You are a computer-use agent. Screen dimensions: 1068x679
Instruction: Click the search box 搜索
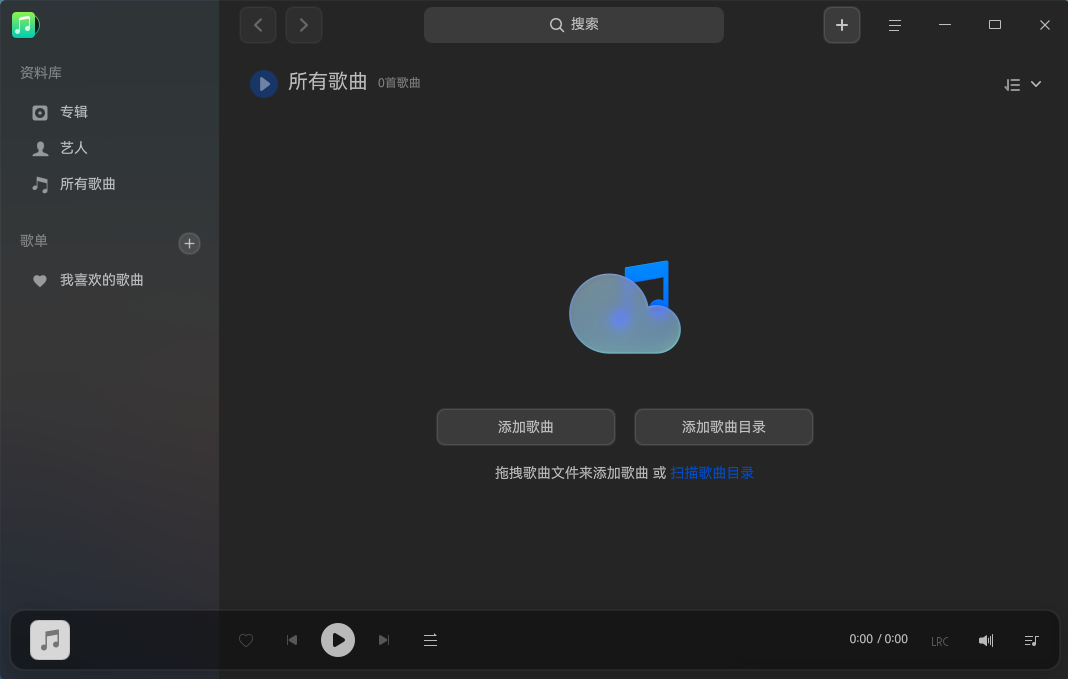(x=574, y=25)
